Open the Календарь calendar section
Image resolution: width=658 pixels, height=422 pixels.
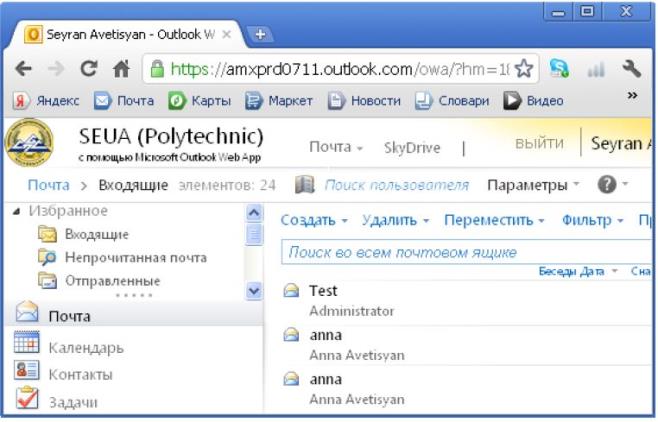[x=86, y=347]
